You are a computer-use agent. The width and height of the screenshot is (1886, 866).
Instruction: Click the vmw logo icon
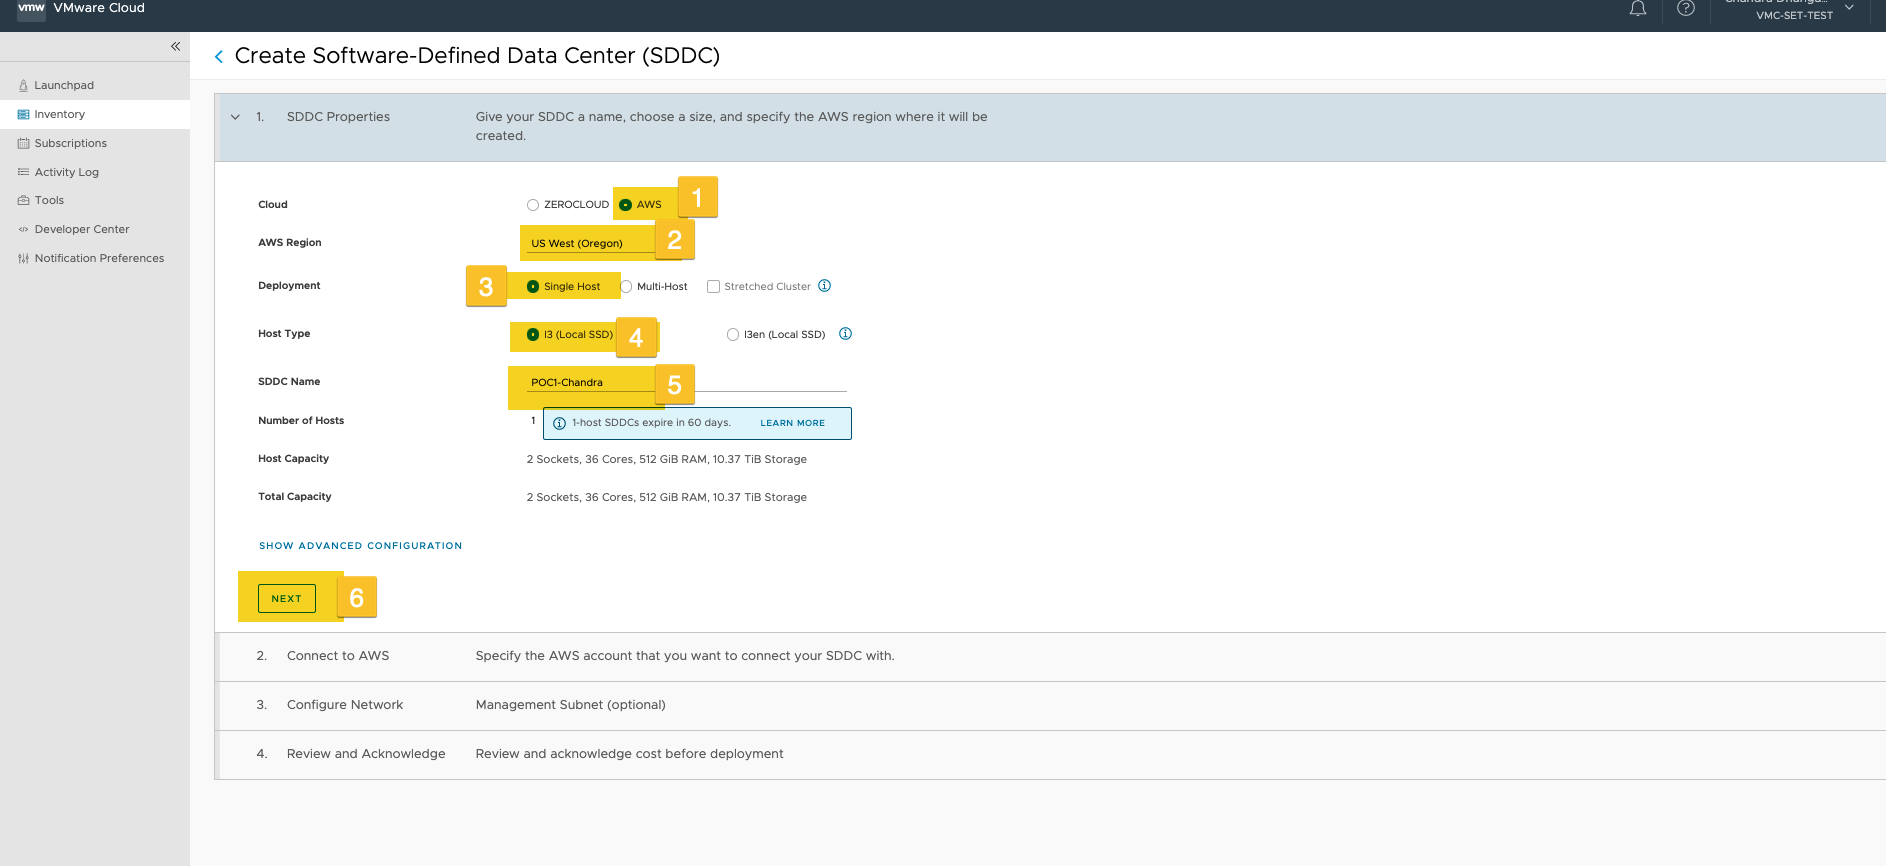[31, 9]
